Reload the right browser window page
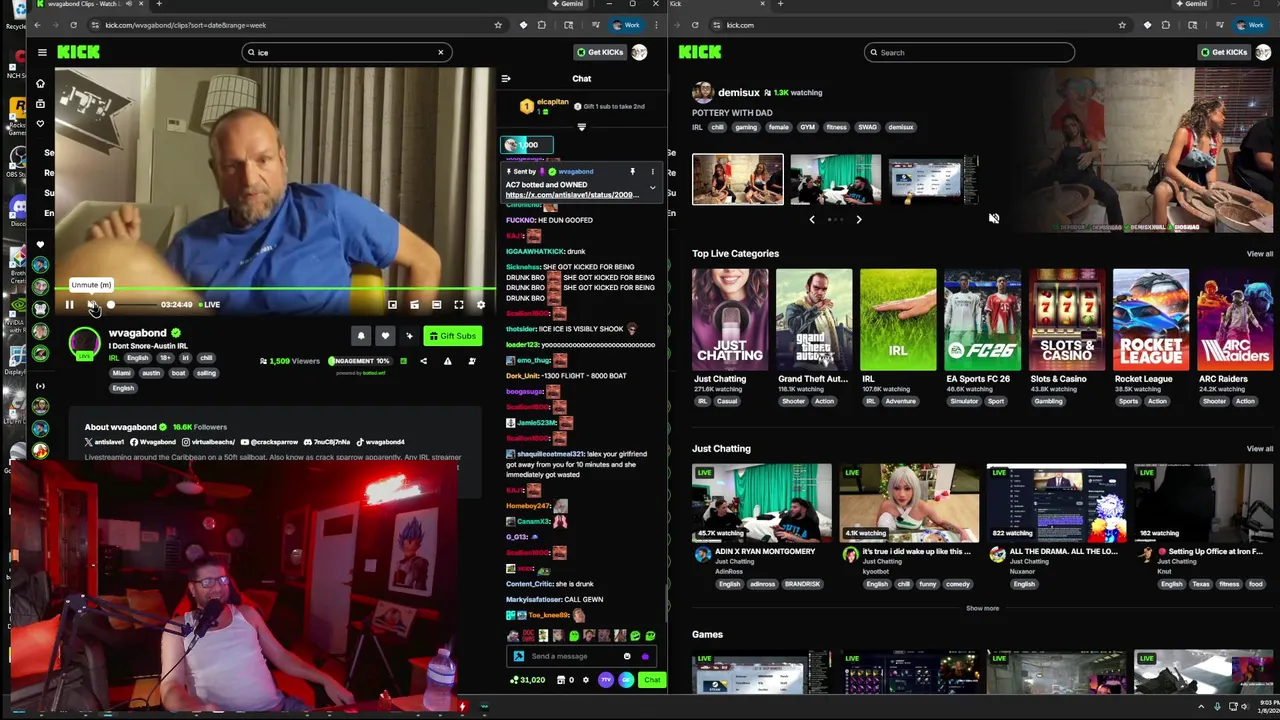1280x720 pixels. (695, 25)
